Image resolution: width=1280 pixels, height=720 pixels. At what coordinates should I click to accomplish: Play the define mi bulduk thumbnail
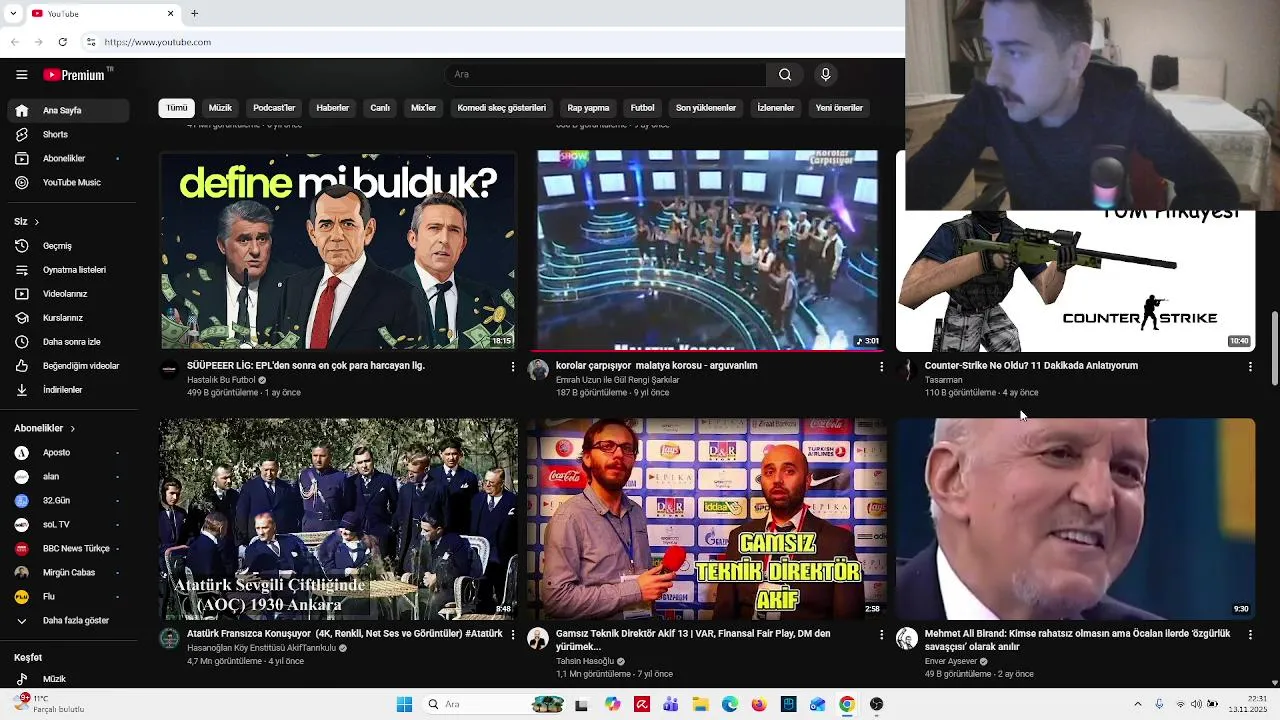[x=338, y=250]
